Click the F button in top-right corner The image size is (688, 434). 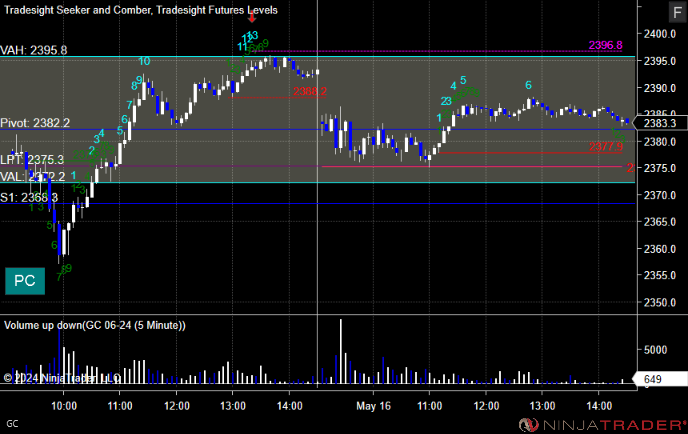[677, 12]
